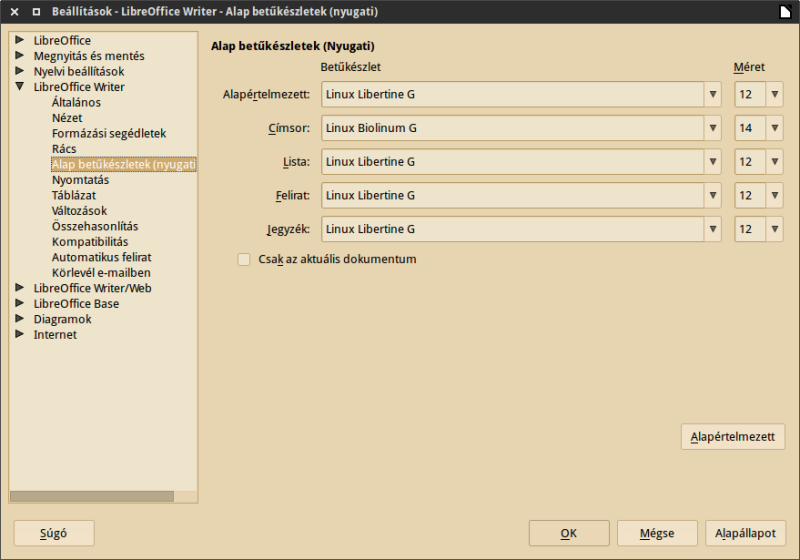Open Címsor font dropdown arrow
Viewport: 800px width, 560px height.
[x=713, y=128]
